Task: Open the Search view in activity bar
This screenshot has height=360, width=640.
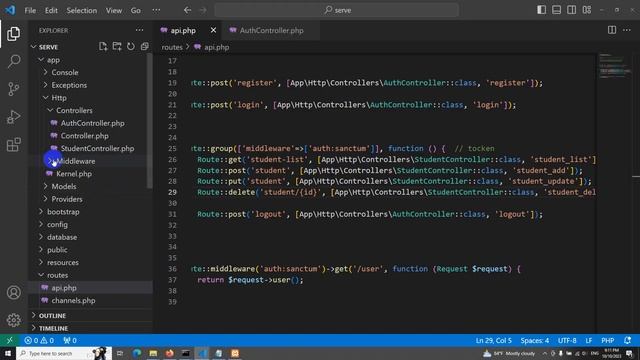Action: click(13, 61)
